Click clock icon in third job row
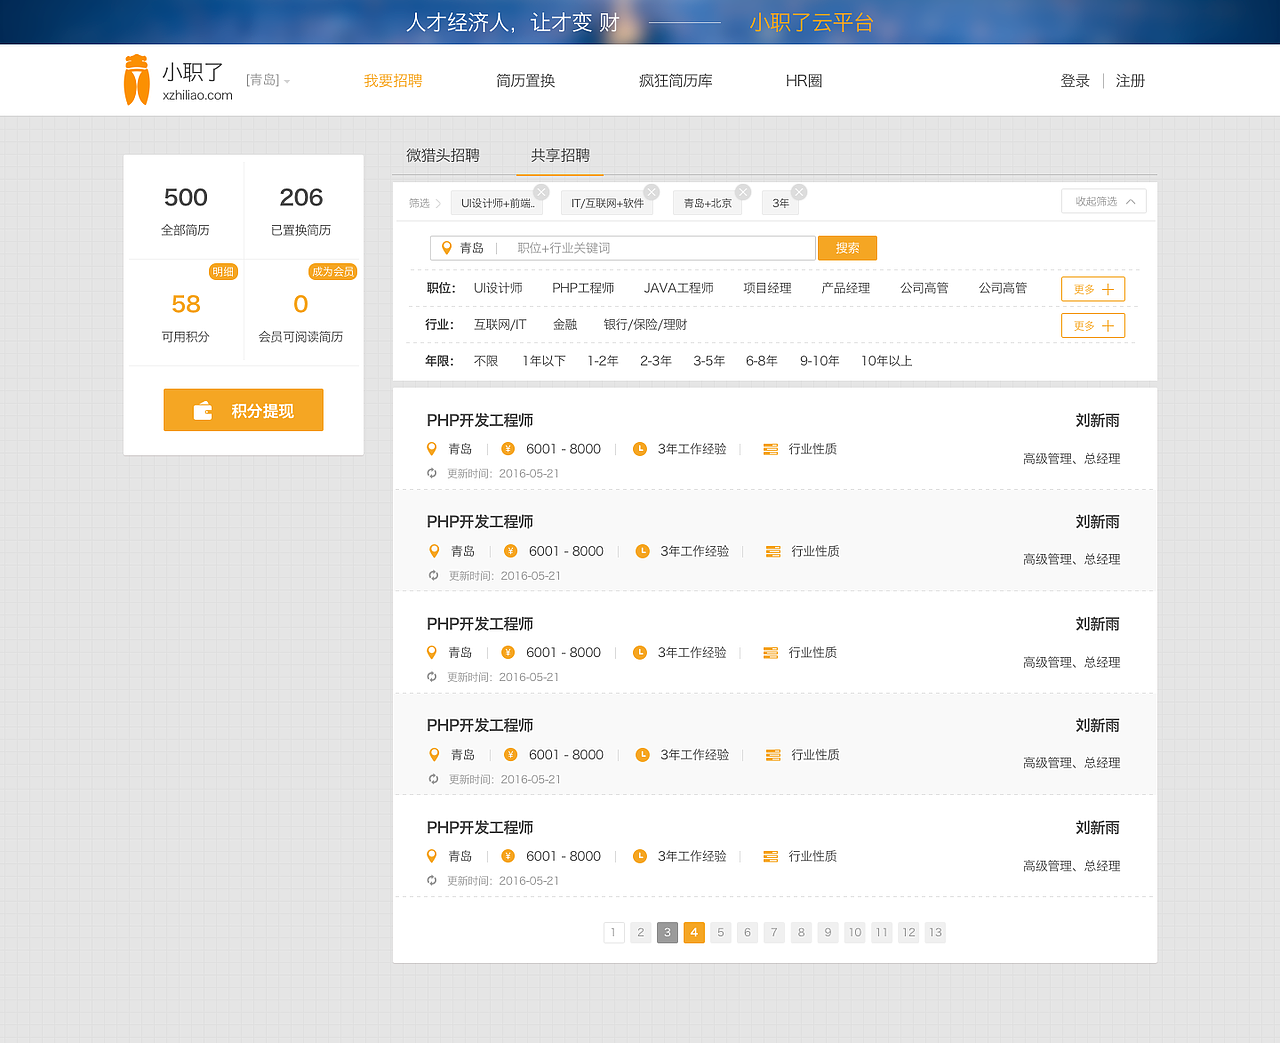This screenshot has width=1280, height=1043. (x=640, y=653)
